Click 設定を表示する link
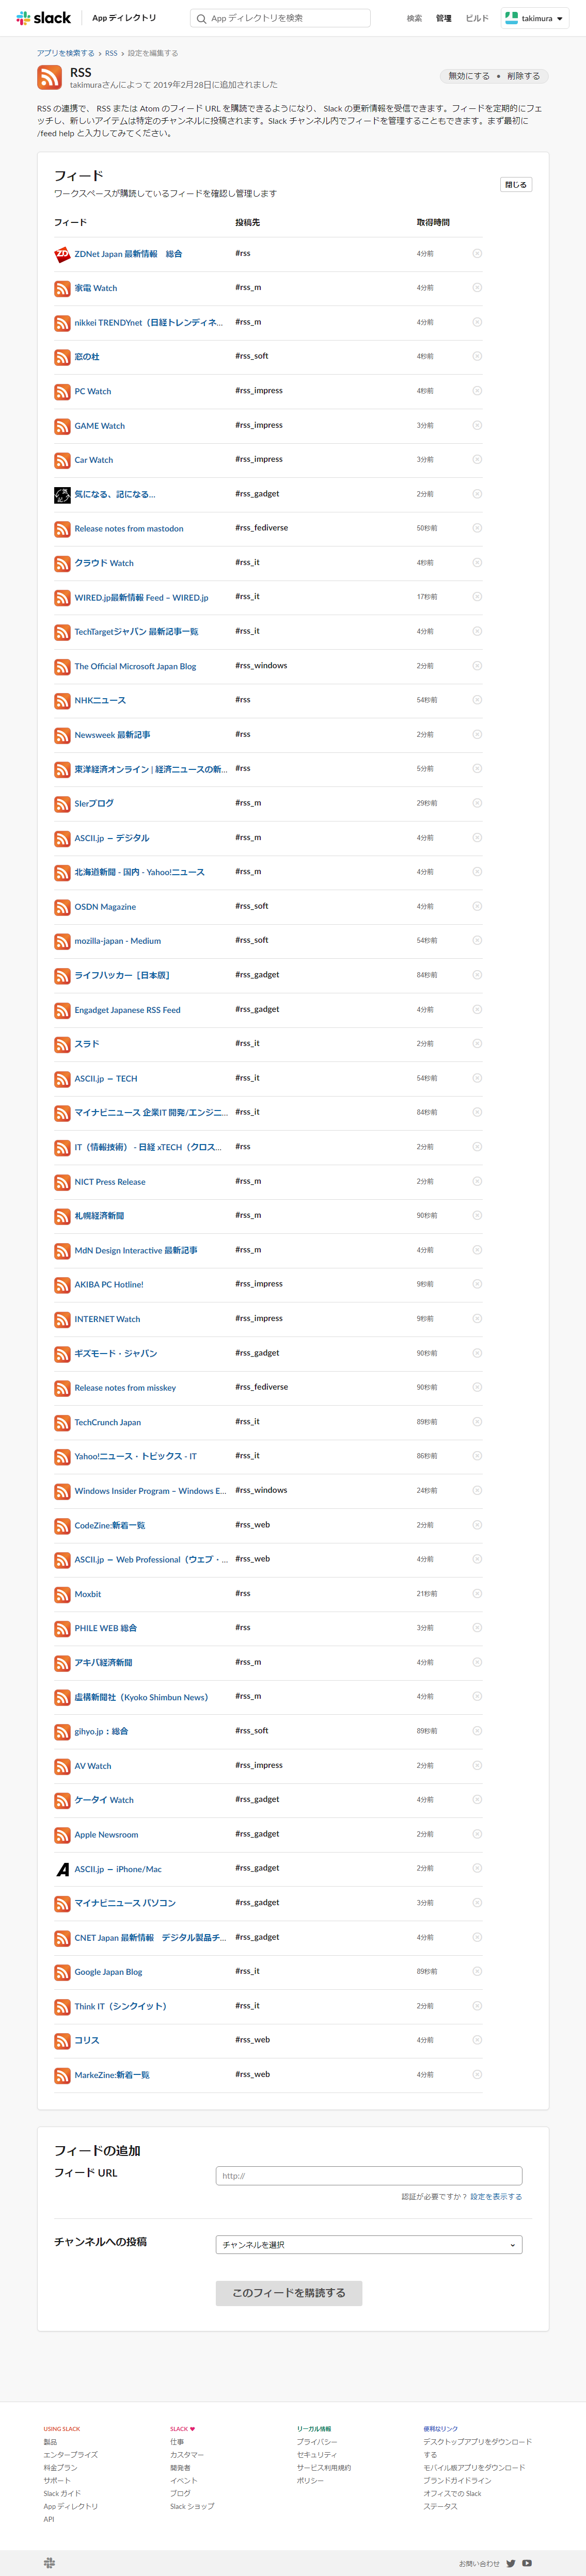 (x=496, y=2197)
